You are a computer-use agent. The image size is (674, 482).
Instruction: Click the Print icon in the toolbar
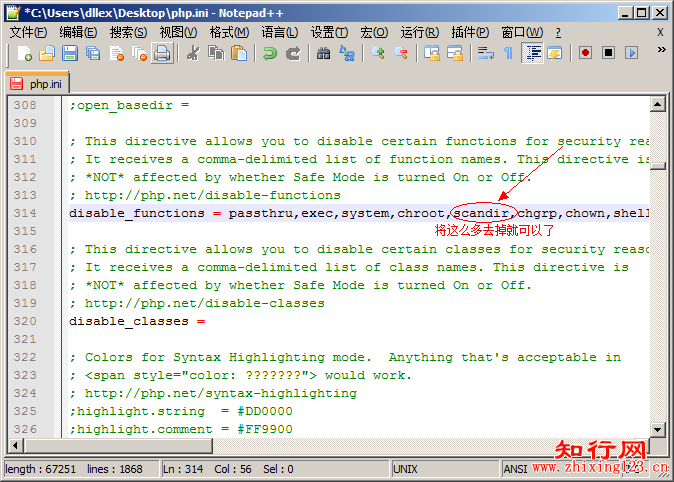pos(162,53)
